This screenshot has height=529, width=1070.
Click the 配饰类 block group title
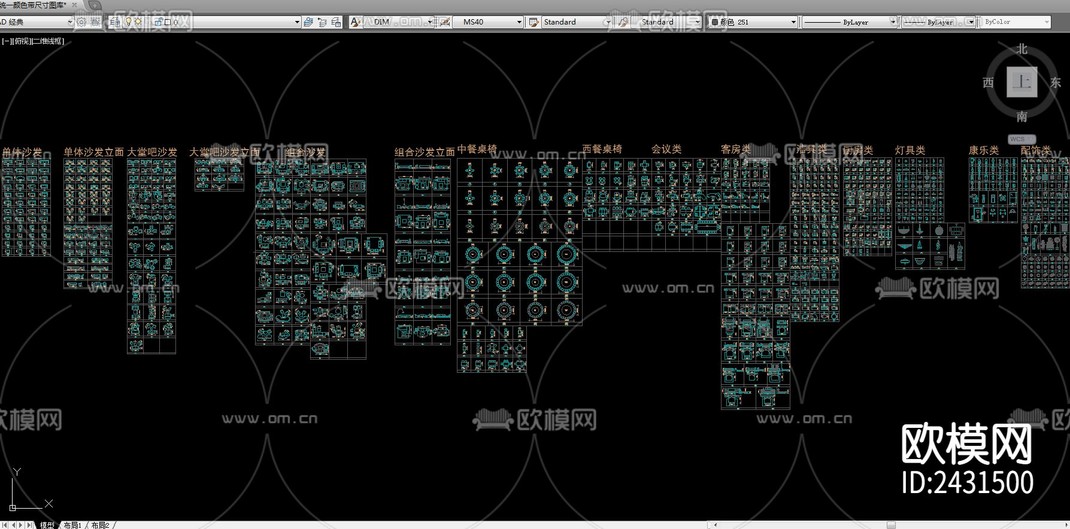1036,149
